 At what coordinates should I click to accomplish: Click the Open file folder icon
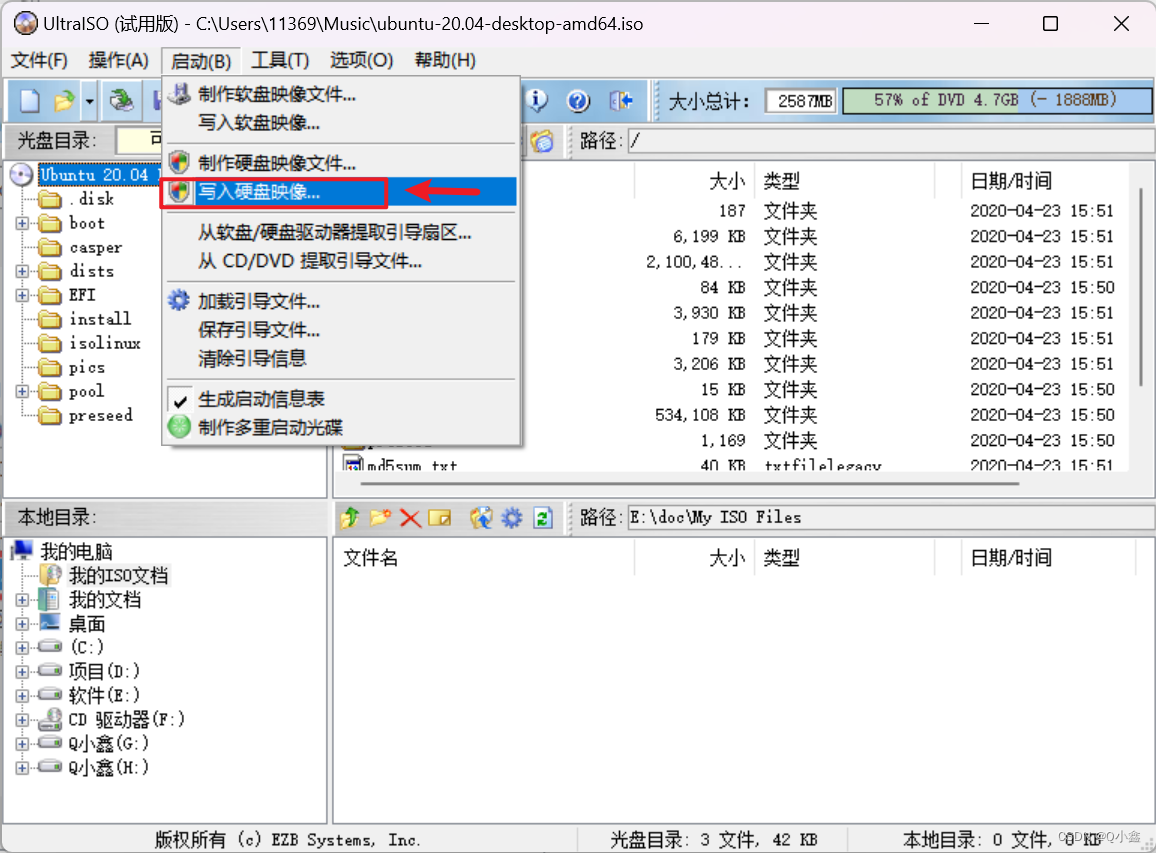coord(64,100)
